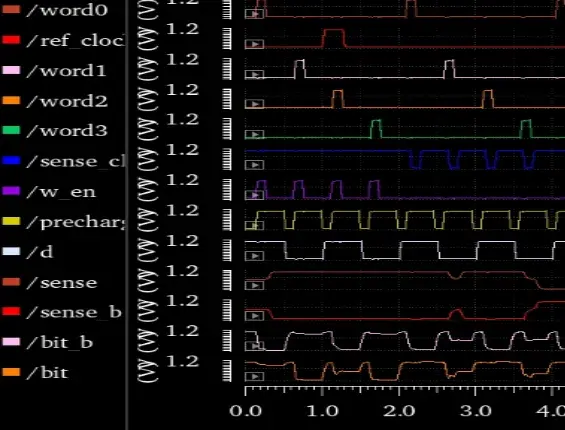Select the /bit_b signal name
565x430 pixels.
click(x=60, y=342)
